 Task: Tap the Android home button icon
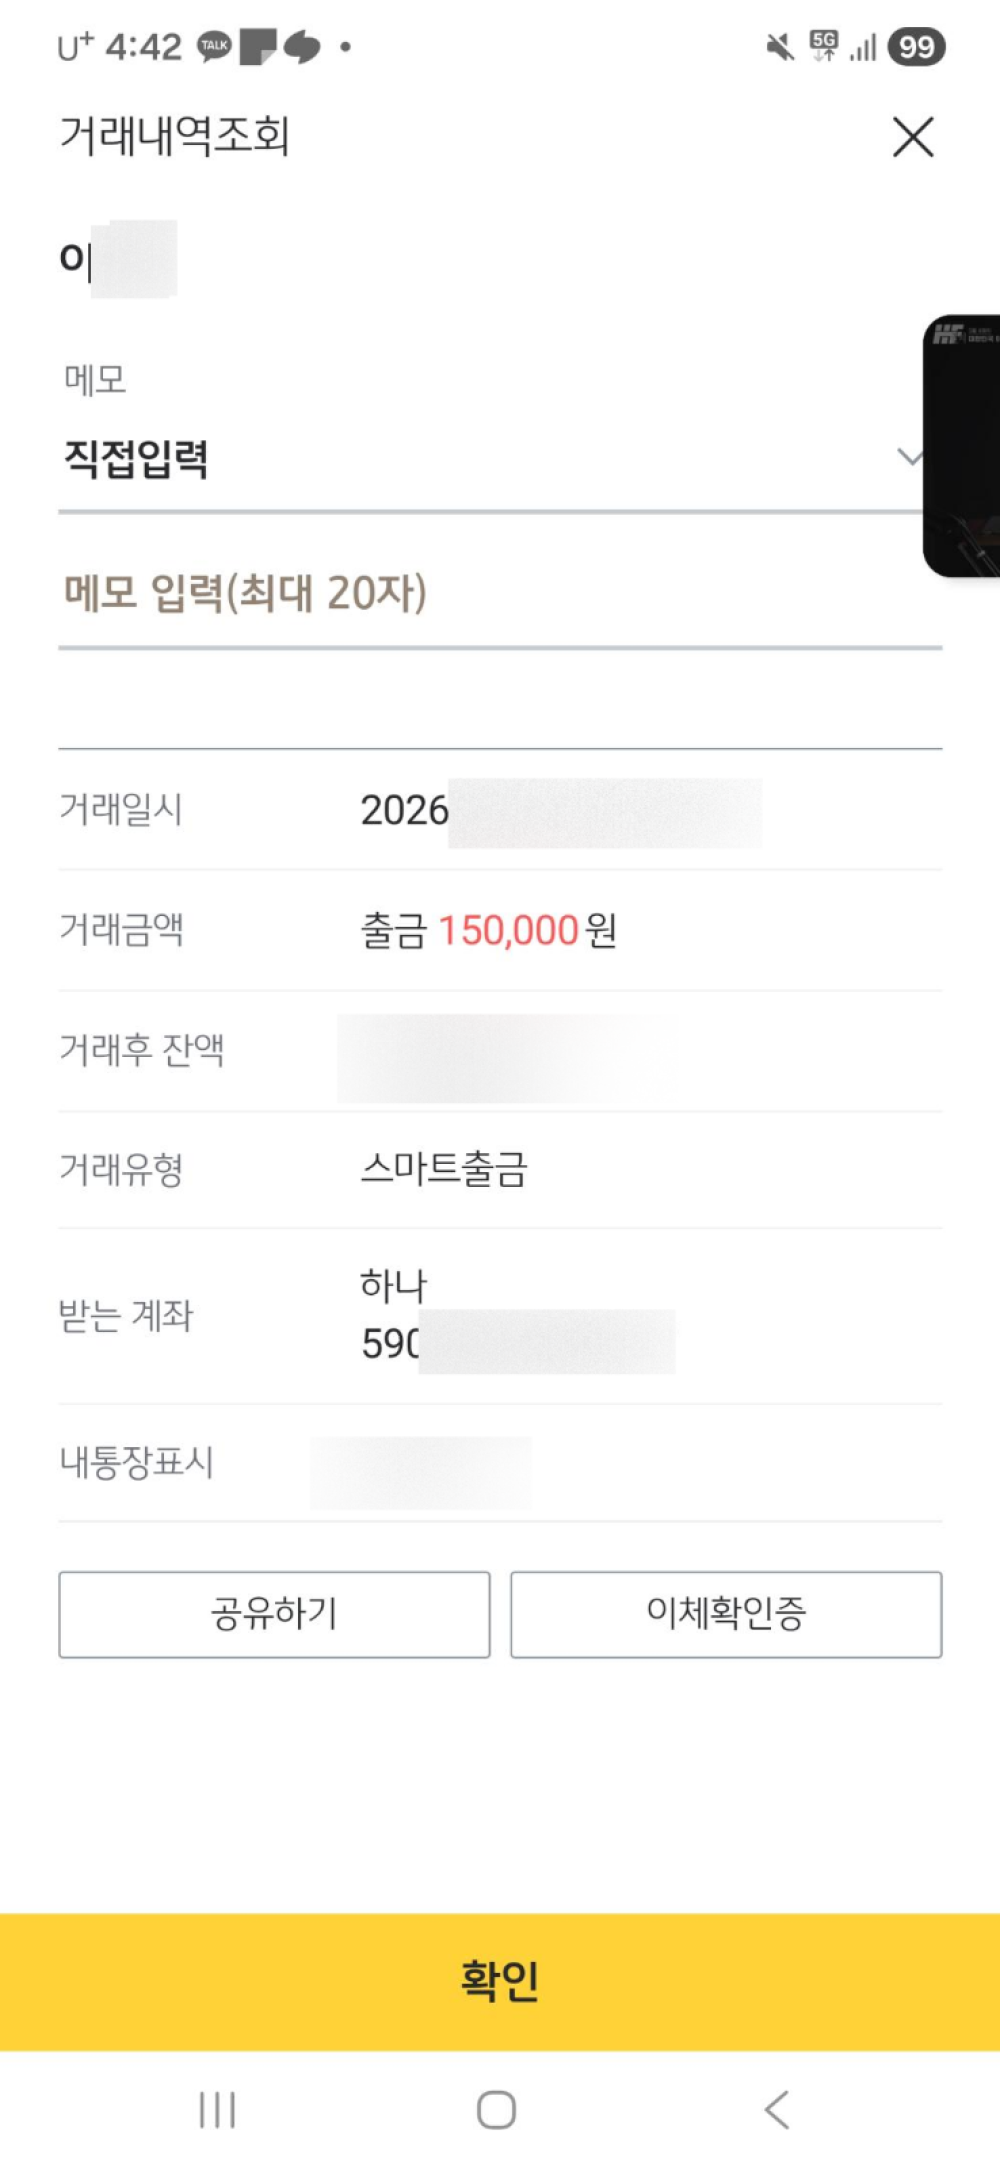pos(496,2109)
